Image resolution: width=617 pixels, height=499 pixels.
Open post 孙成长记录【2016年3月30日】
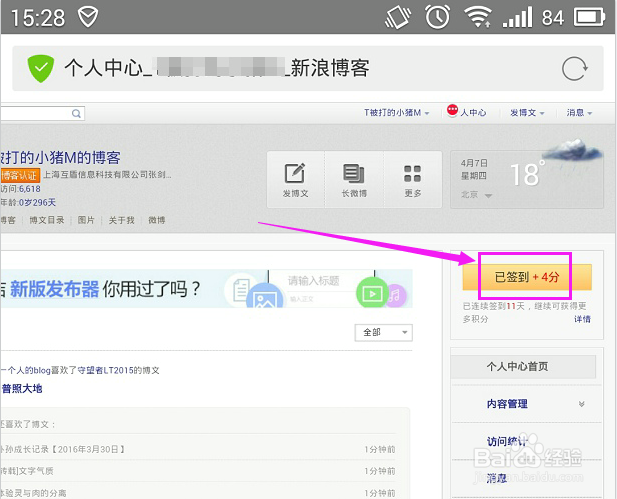click(63, 449)
